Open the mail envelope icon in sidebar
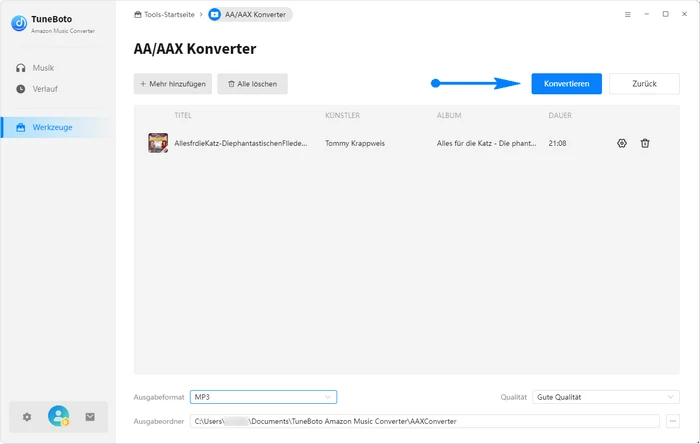This screenshot has width=700, height=444. [90, 416]
